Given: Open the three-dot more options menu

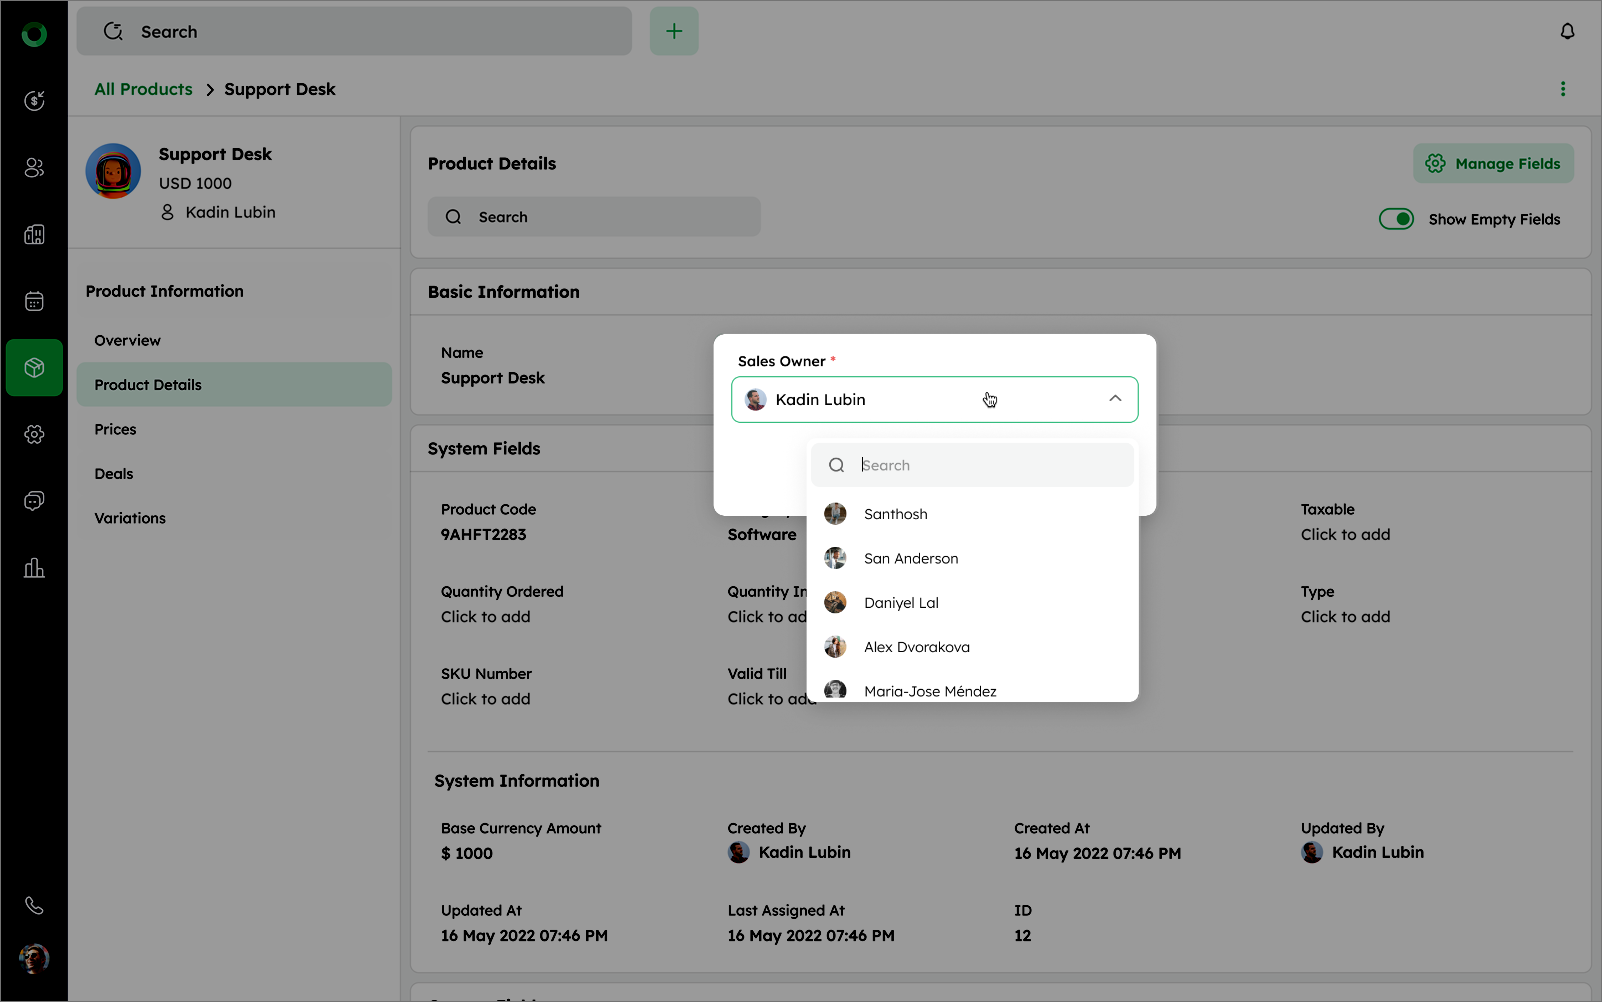Looking at the screenshot, I should pos(1563,89).
